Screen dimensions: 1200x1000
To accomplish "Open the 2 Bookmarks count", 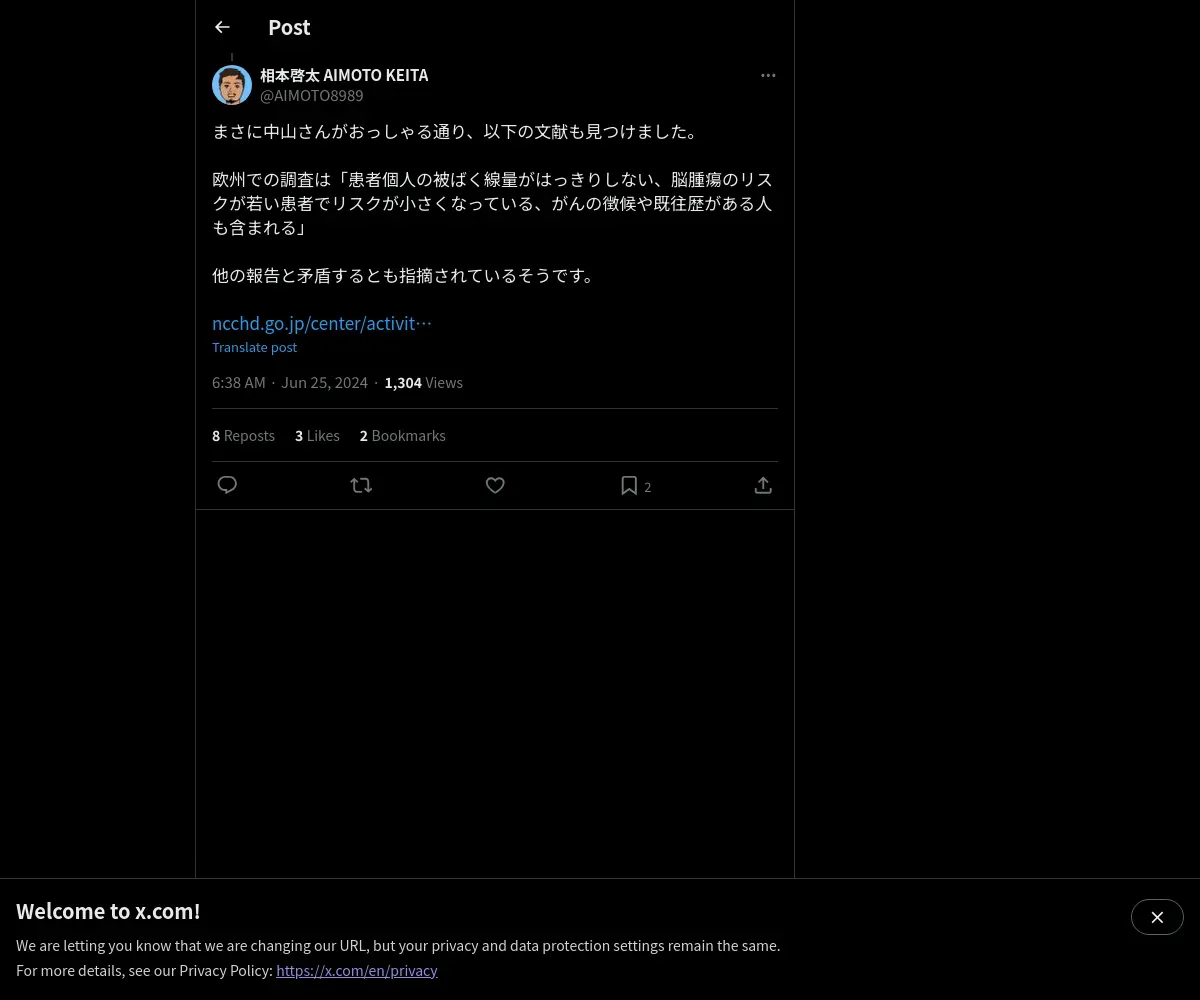I will pyautogui.click(x=402, y=435).
